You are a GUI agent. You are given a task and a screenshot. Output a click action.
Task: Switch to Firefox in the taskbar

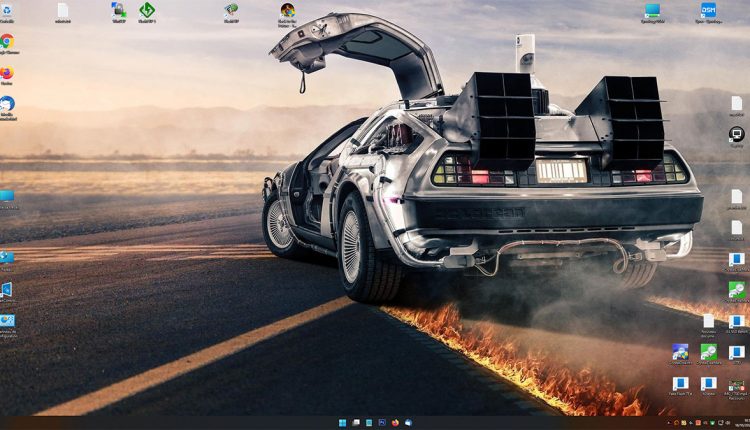click(x=395, y=423)
